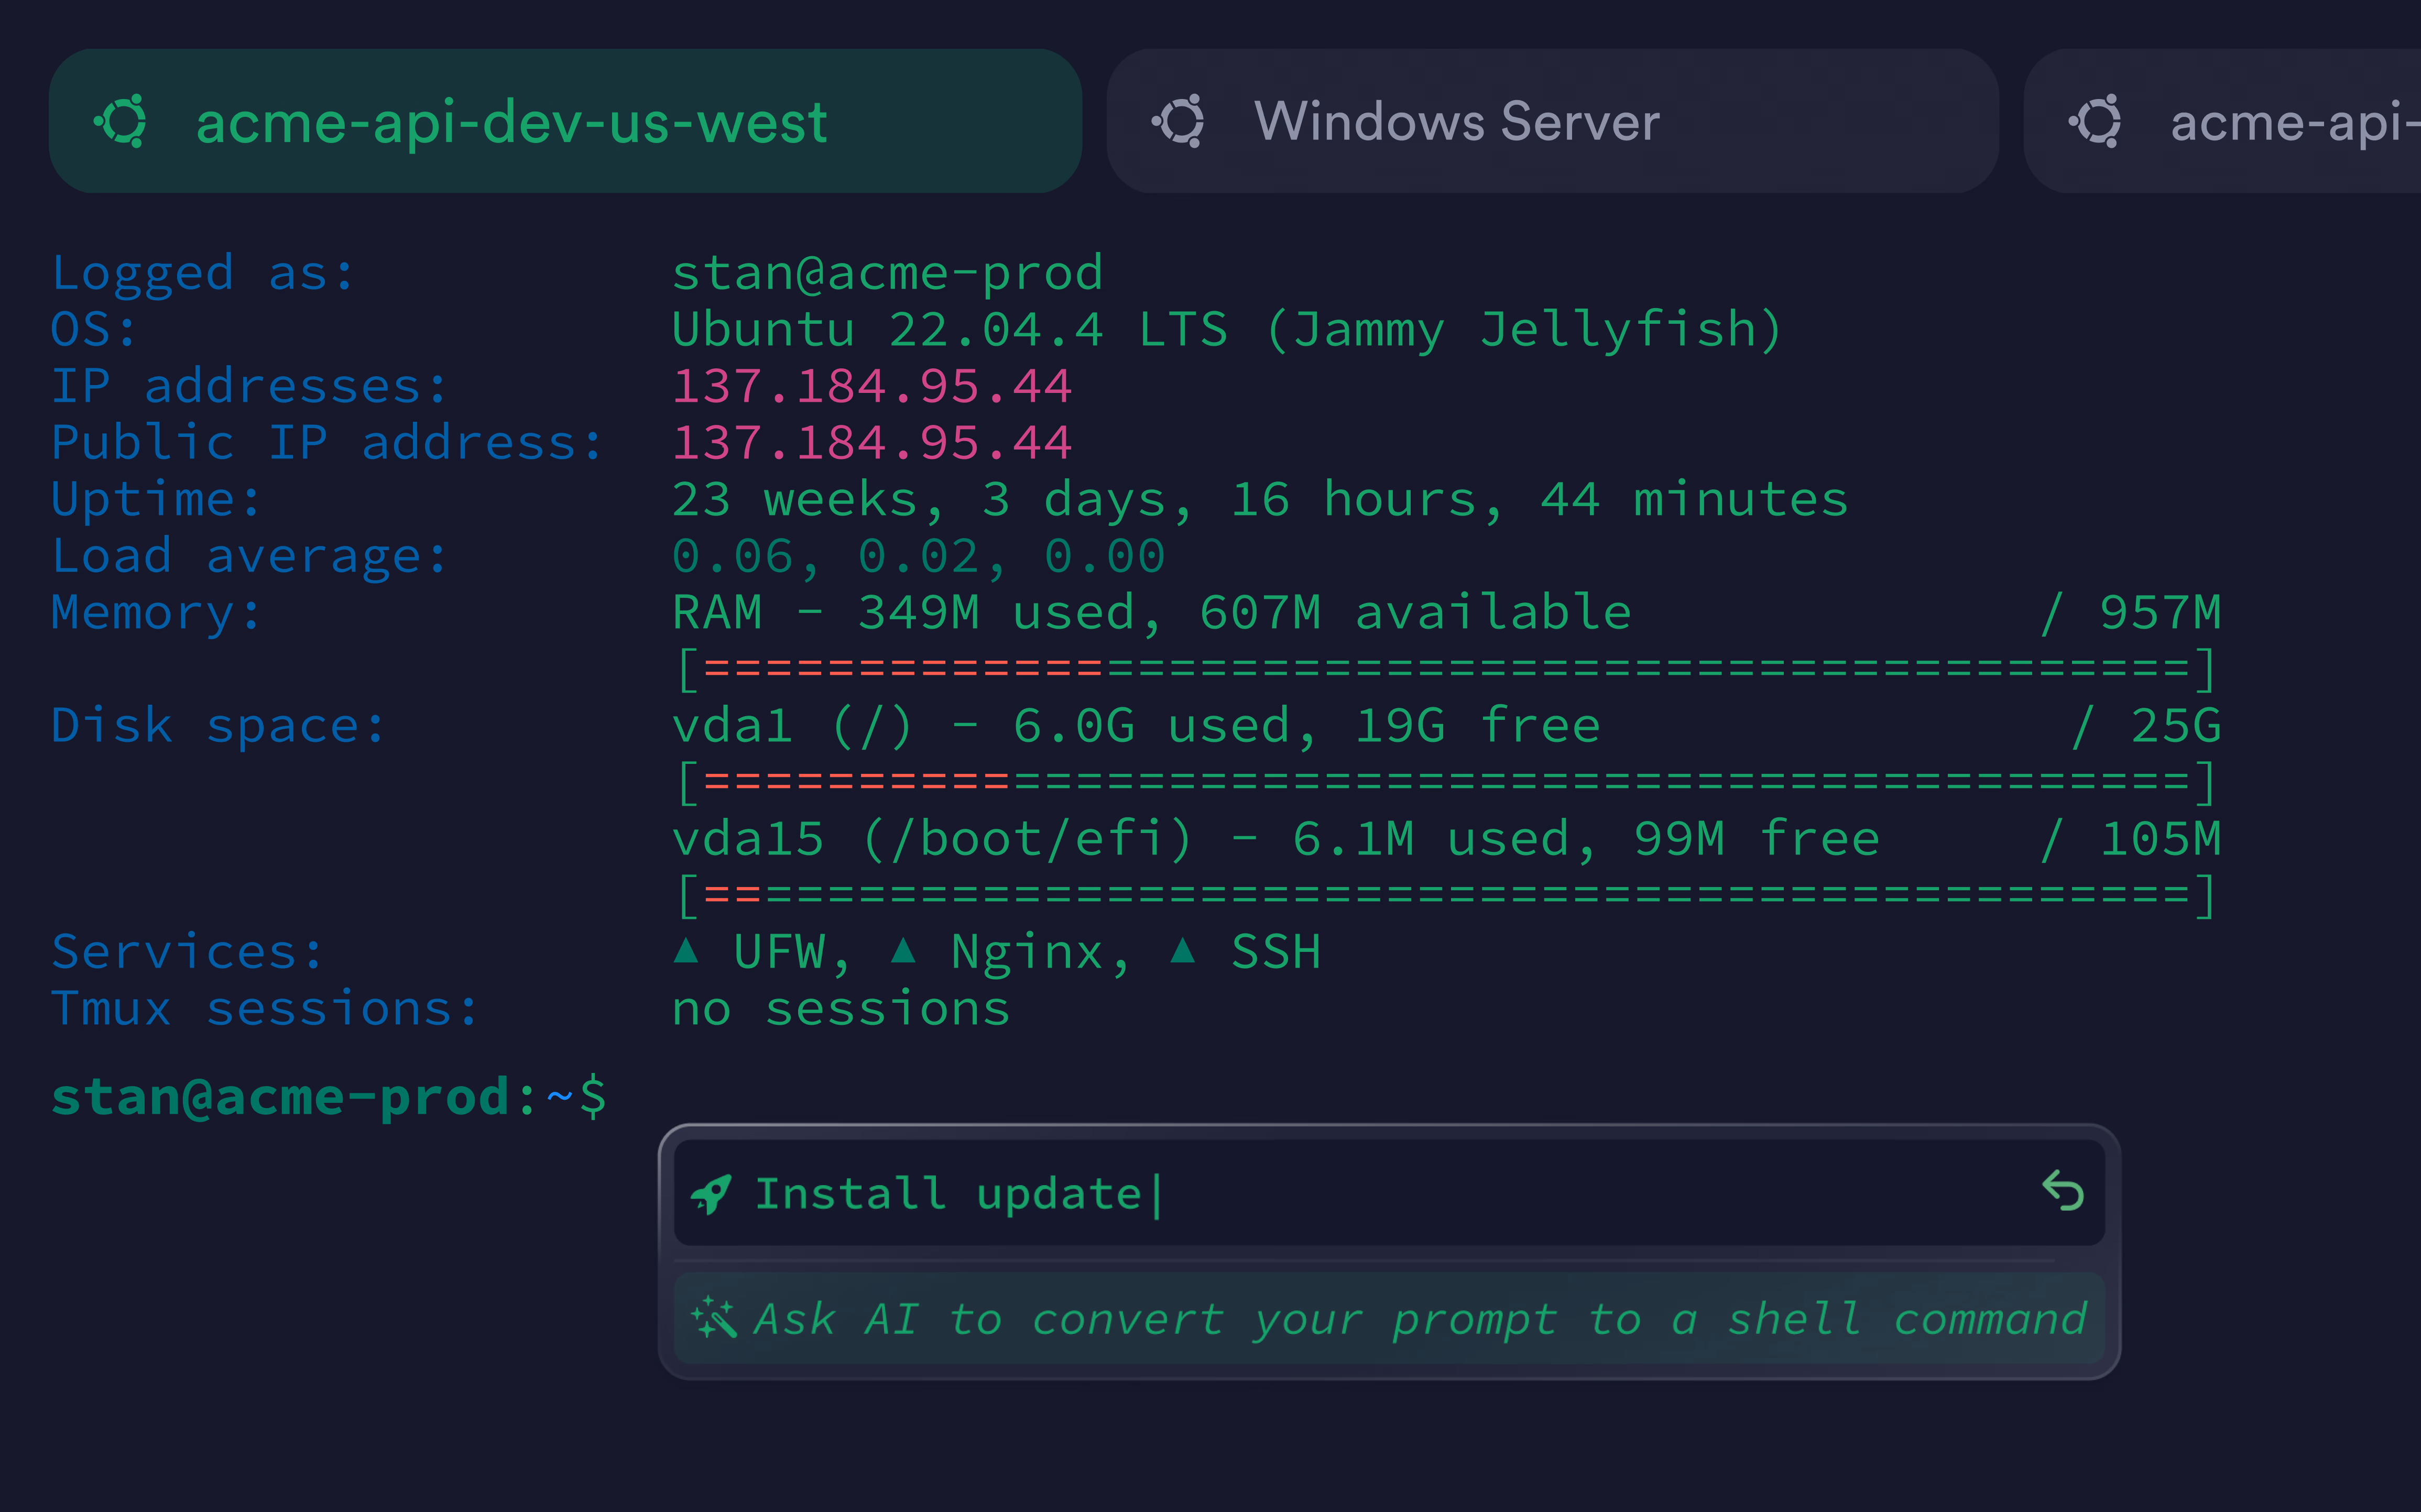
Task: Click the 'Logged as:' value stan@acme-prod
Action: pyautogui.click(x=888, y=273)
